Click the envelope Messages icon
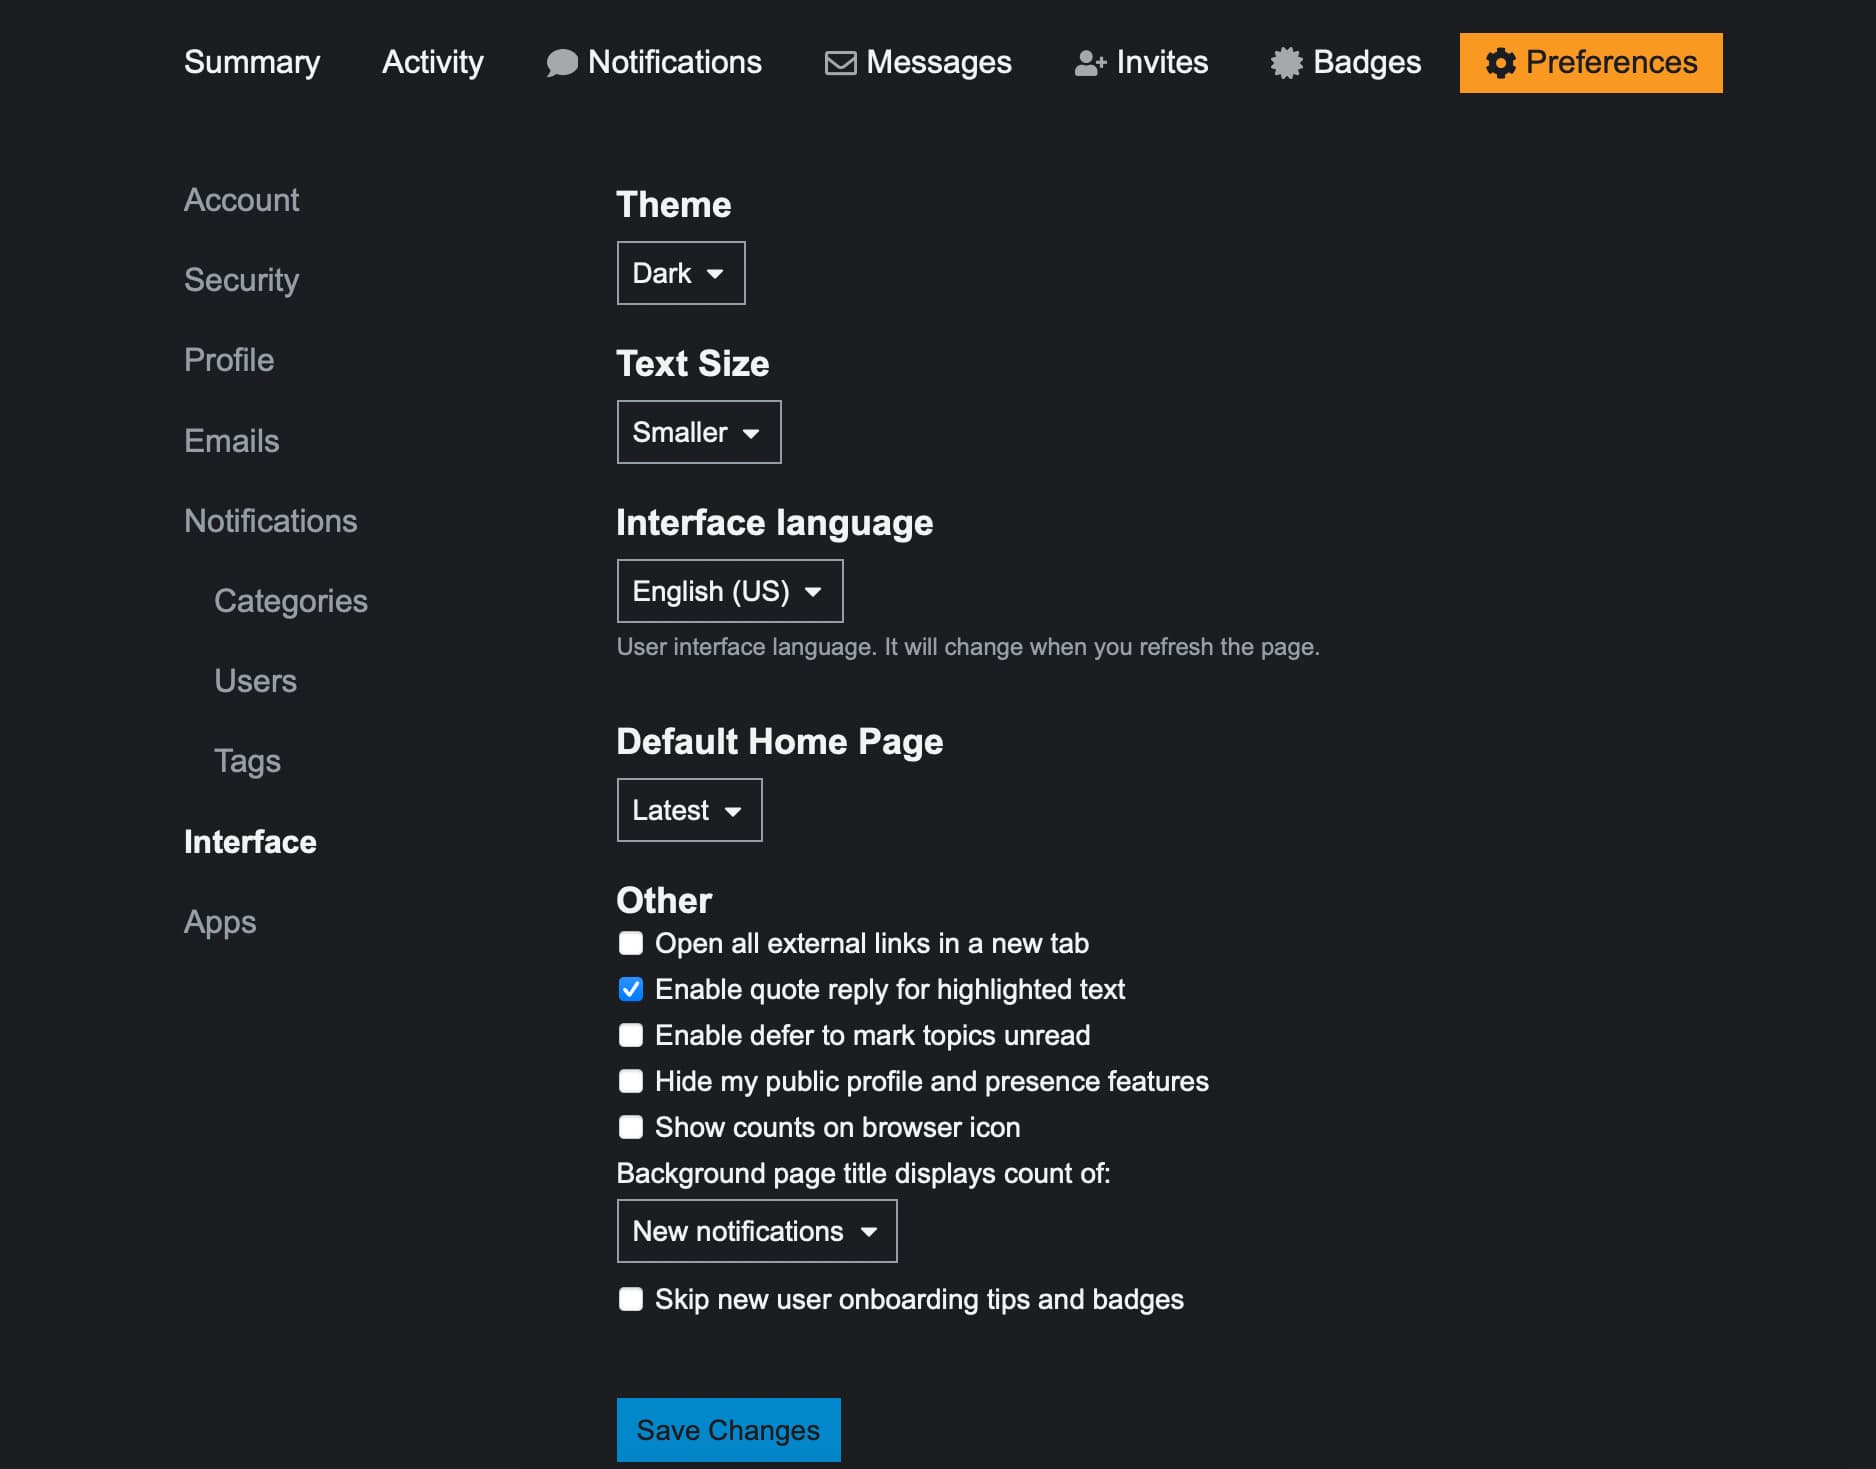This screenshot has height=1469, width=1876. click(x=840, y=63)
